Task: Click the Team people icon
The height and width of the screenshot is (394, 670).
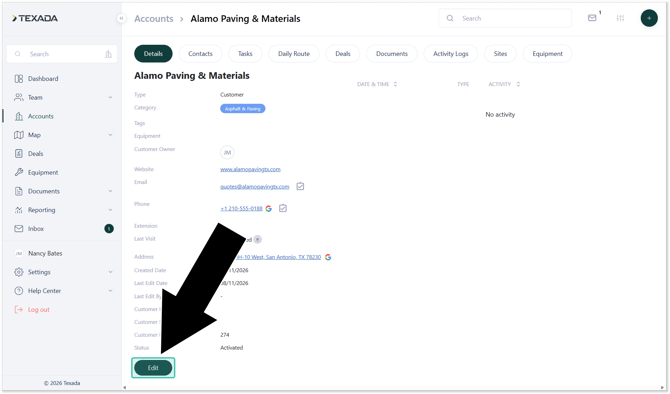Action: (19, 97)
